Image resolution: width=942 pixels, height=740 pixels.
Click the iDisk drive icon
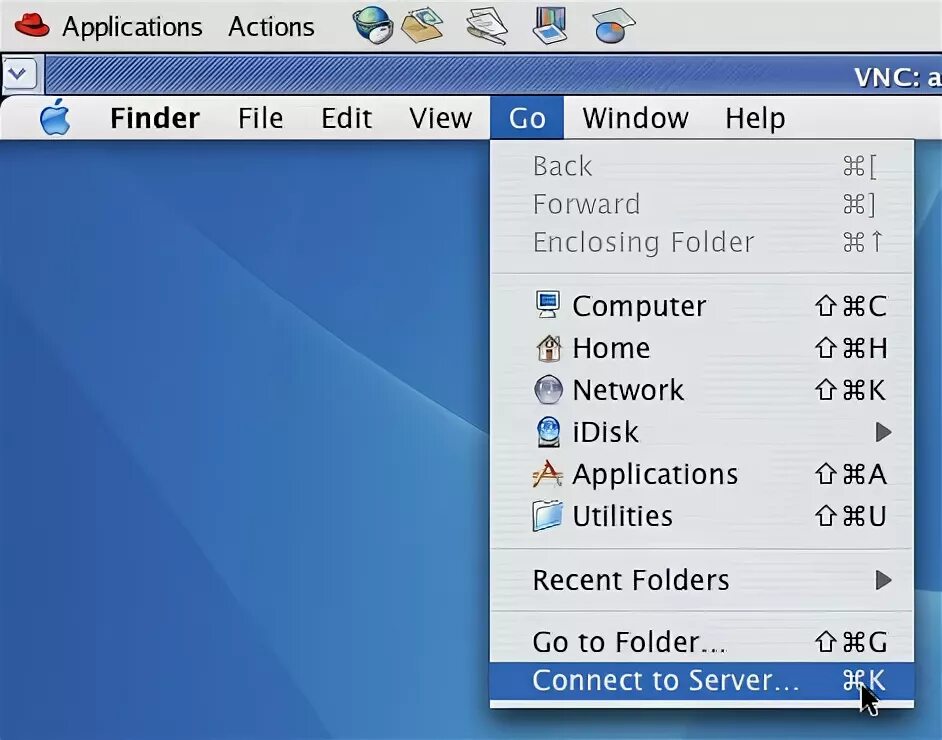[x=548, y=432]
